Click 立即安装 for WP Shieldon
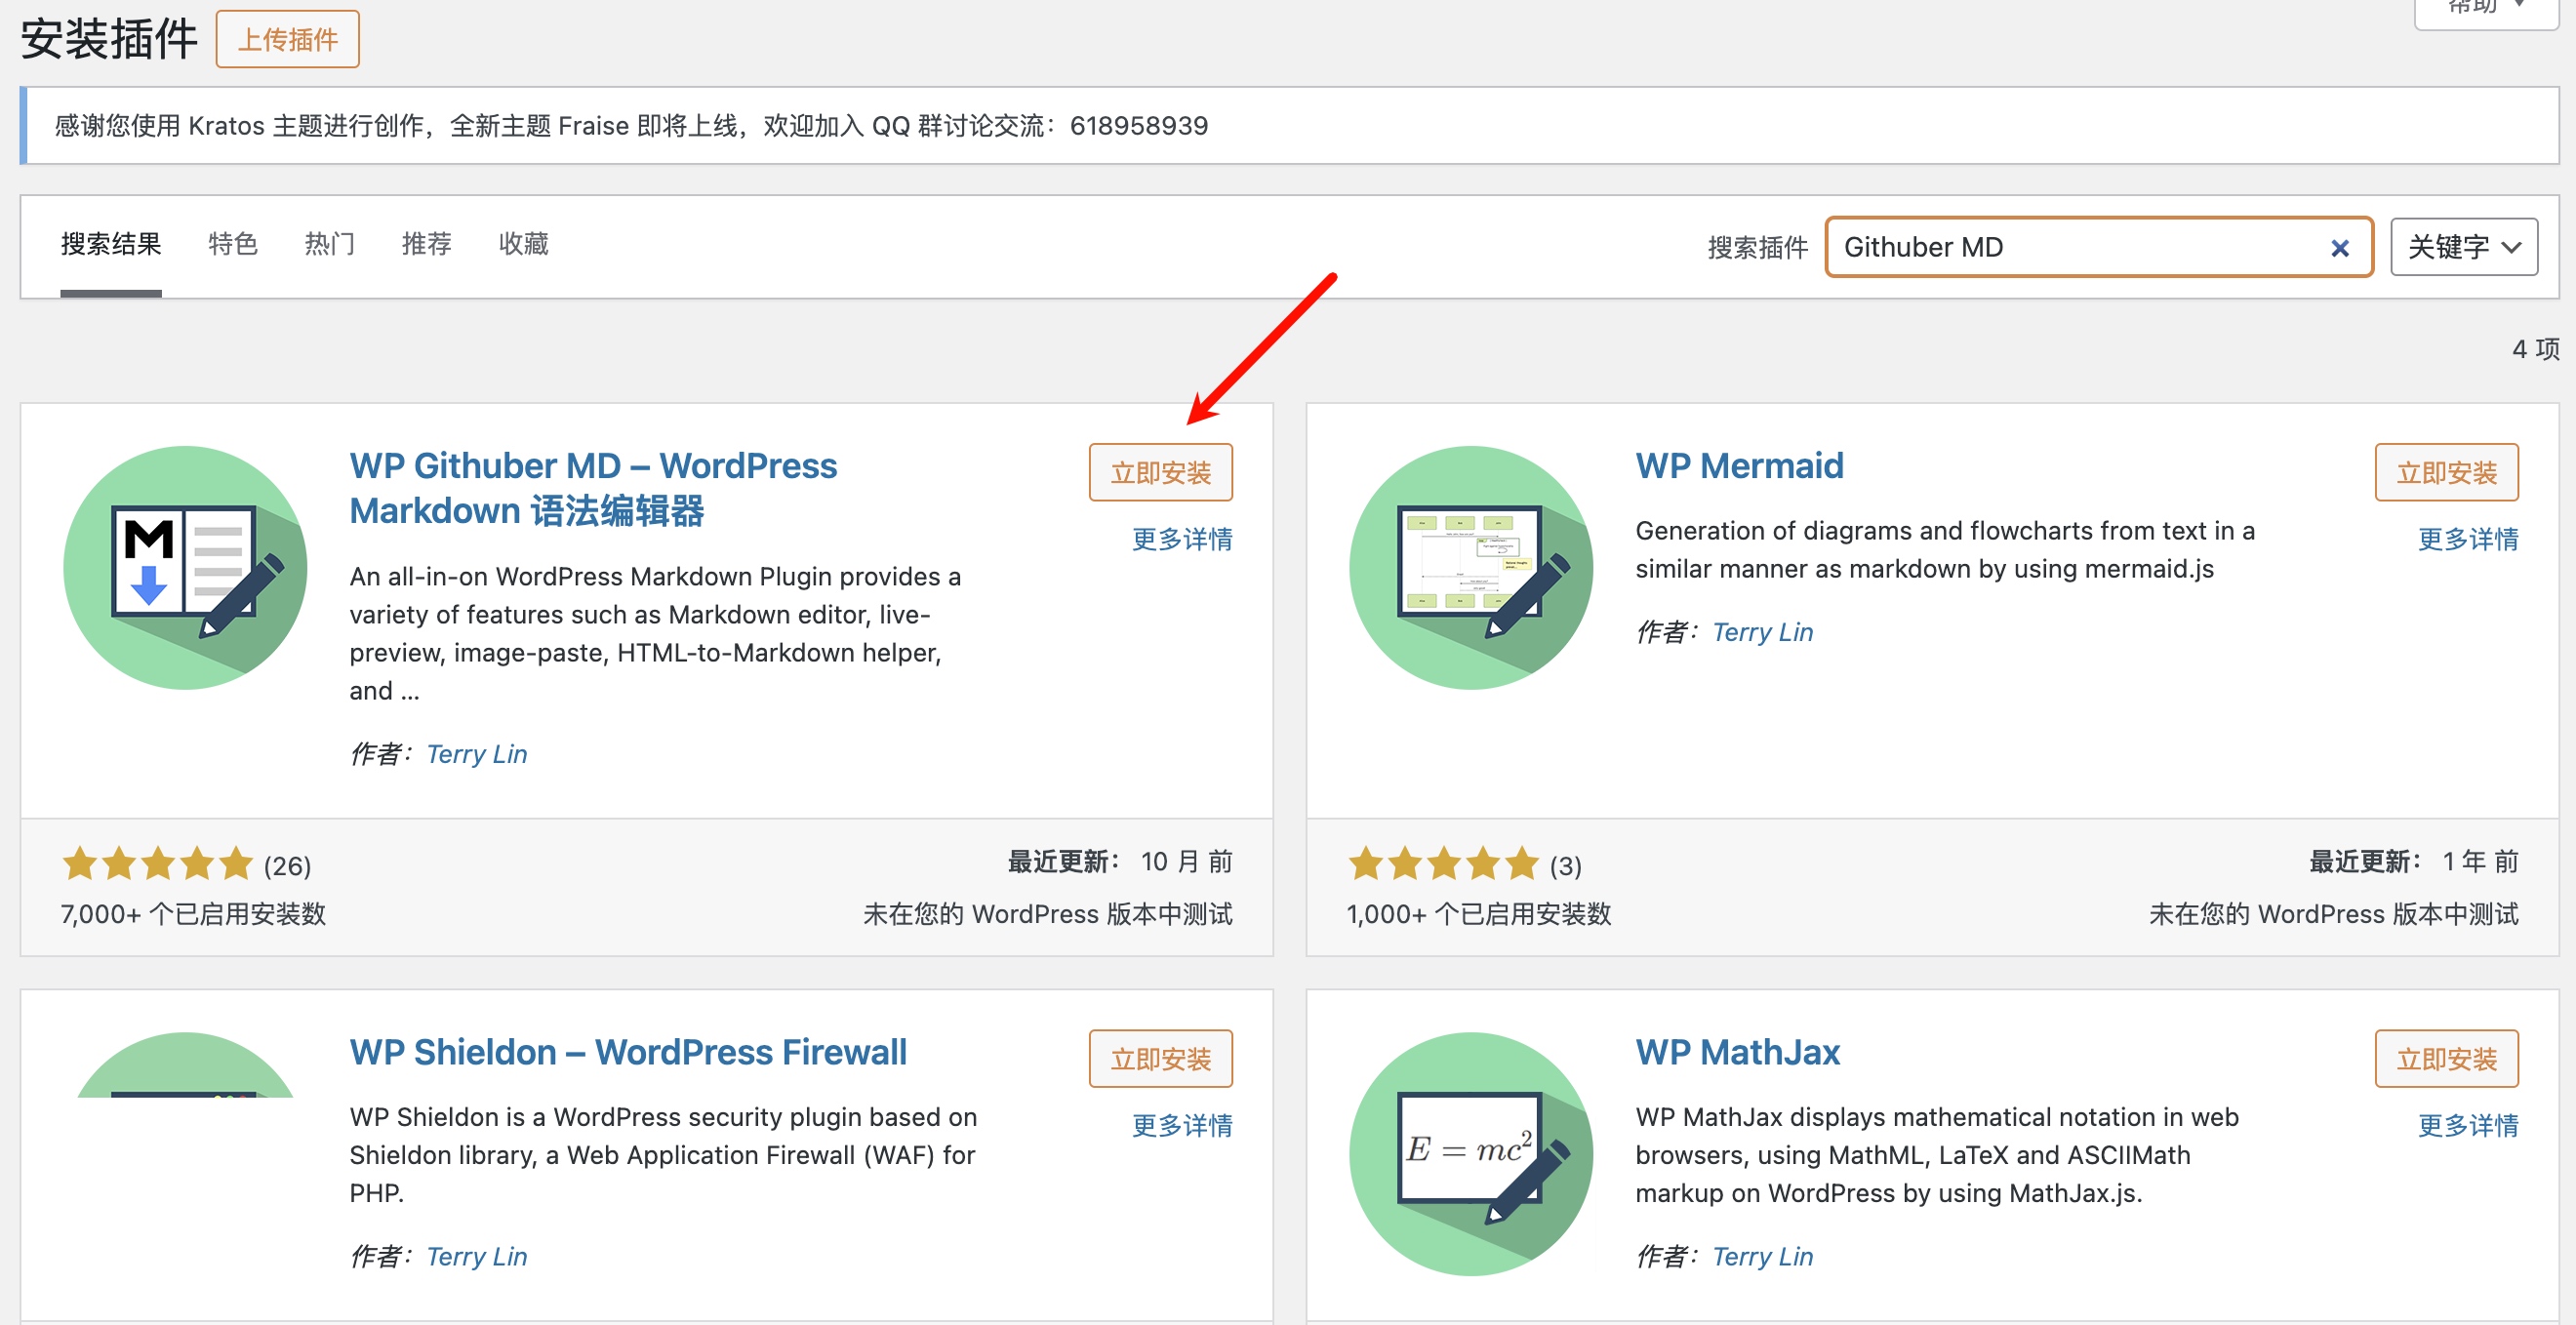The height and width of the screenshot is (1325, 2576). (x=1160, y=1058)
